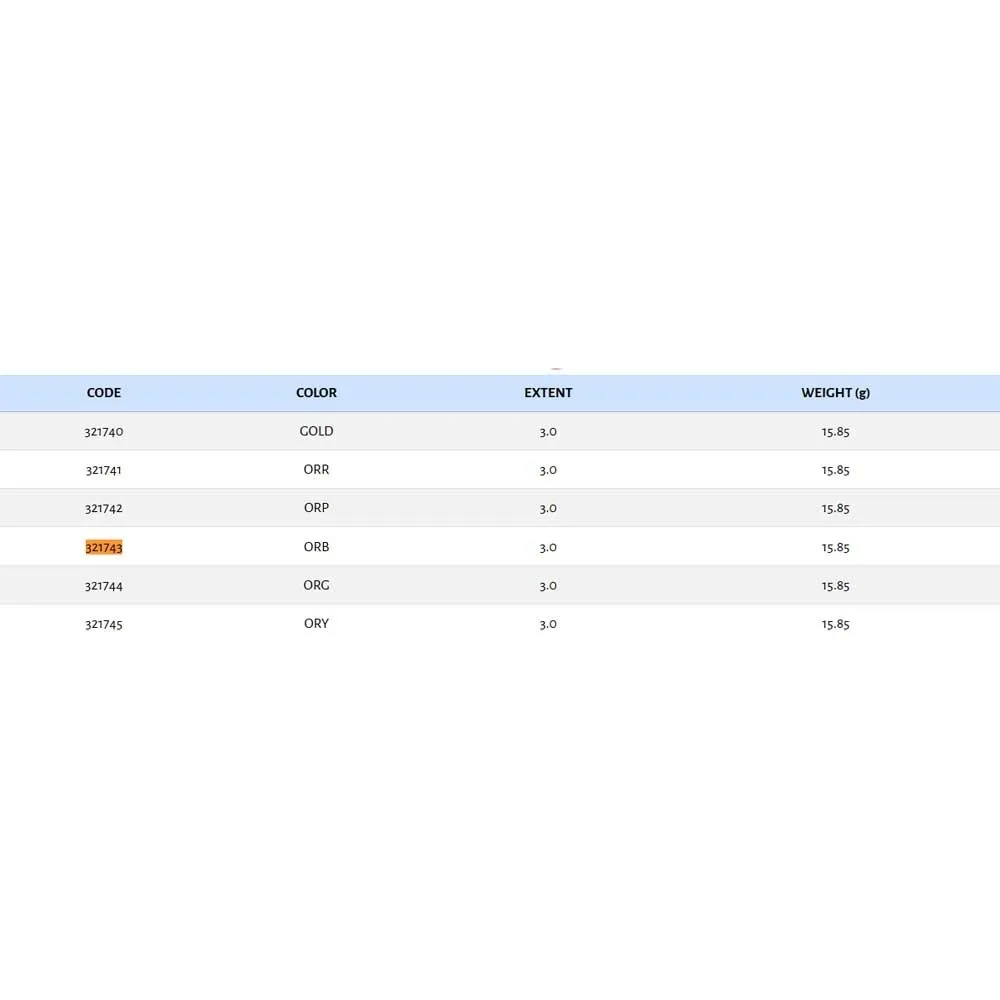
Task: Click the COLOR column header
Action: click(x=316, y=393)
